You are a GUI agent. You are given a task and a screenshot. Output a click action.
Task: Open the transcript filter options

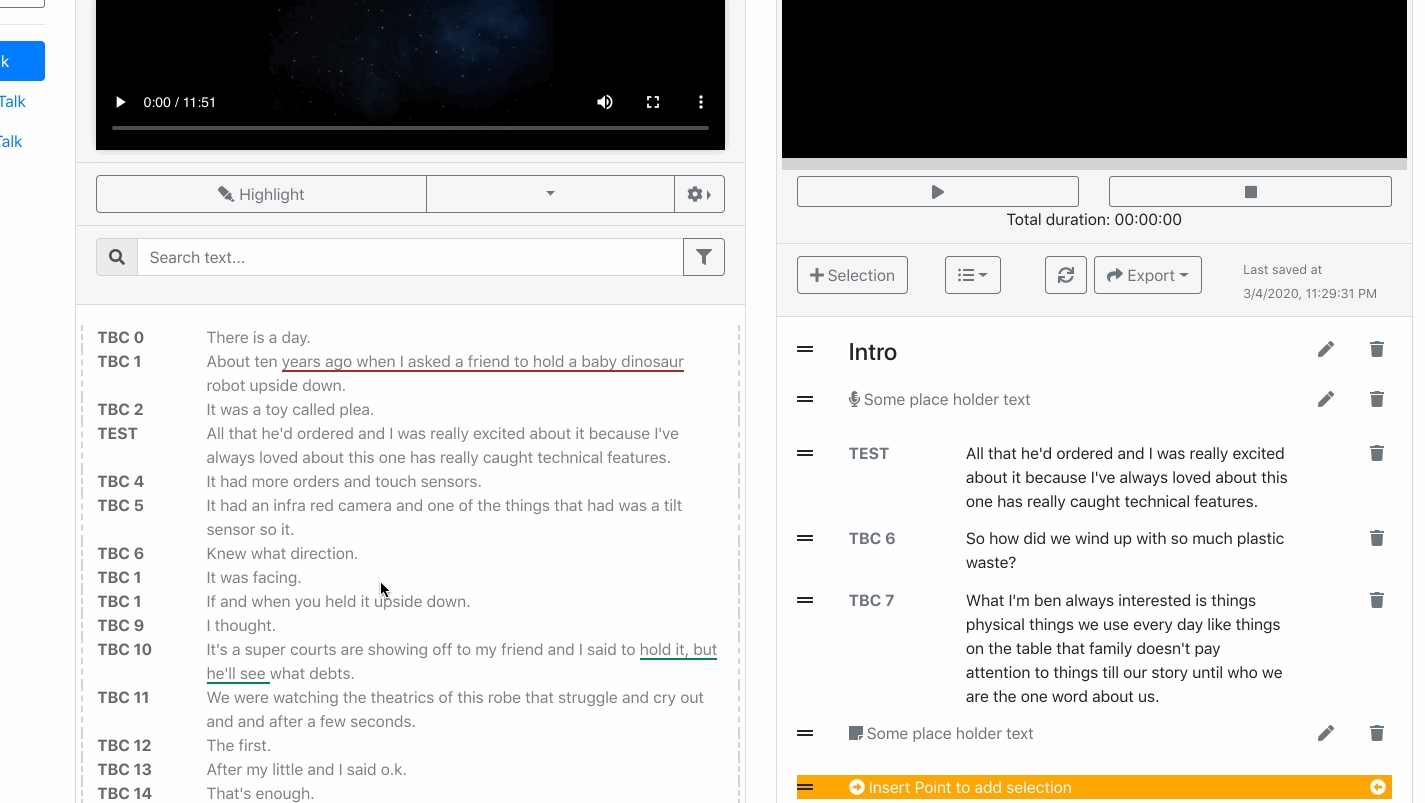(704, 257)
